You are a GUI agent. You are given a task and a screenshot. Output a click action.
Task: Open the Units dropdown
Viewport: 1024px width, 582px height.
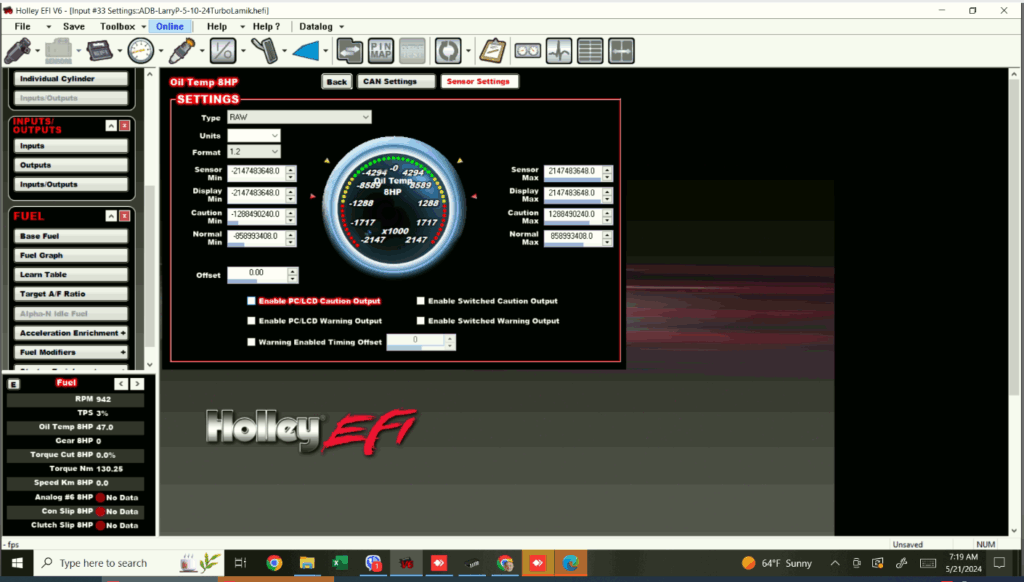253,135
